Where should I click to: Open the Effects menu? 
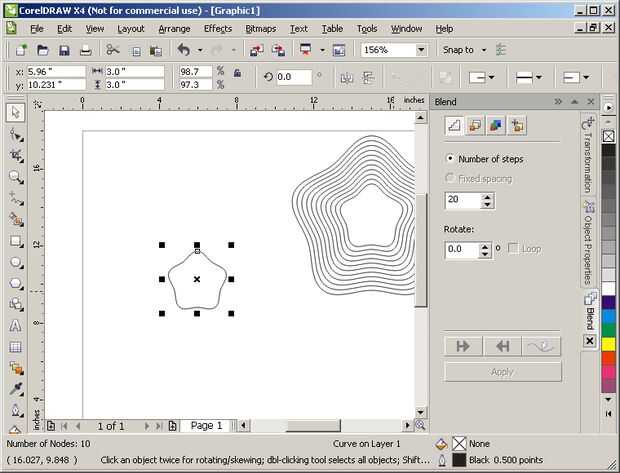218,29
